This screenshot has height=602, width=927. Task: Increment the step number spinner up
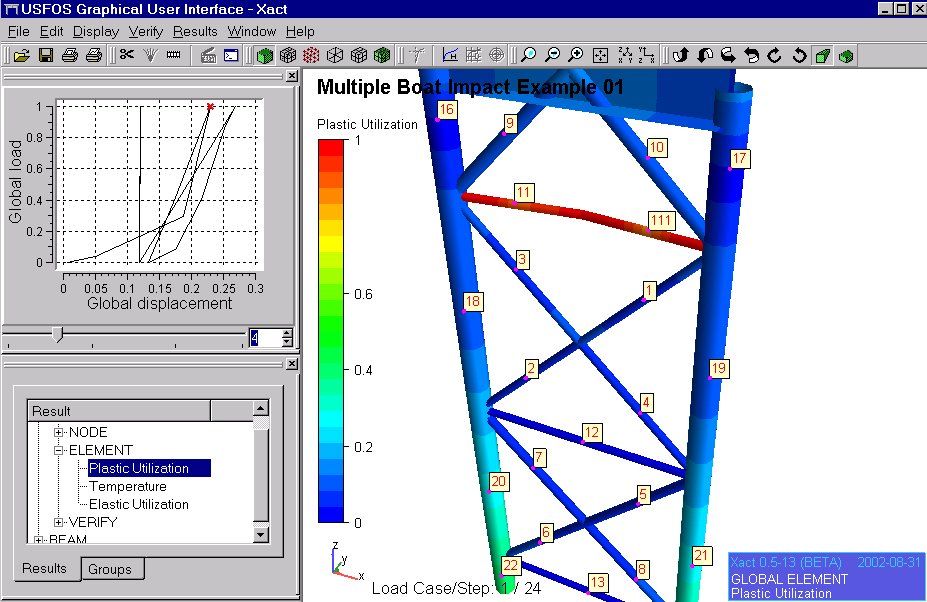click(287, 333)
